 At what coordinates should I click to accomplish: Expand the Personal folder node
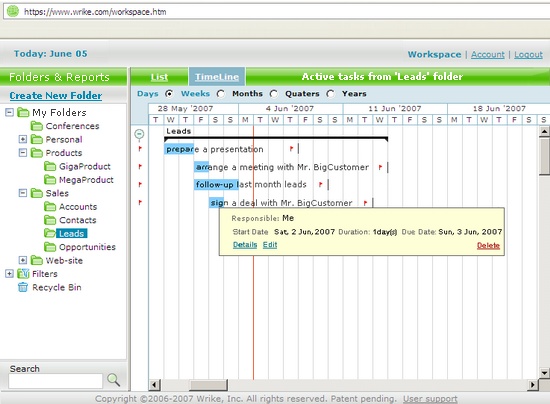tap(23, 139)
